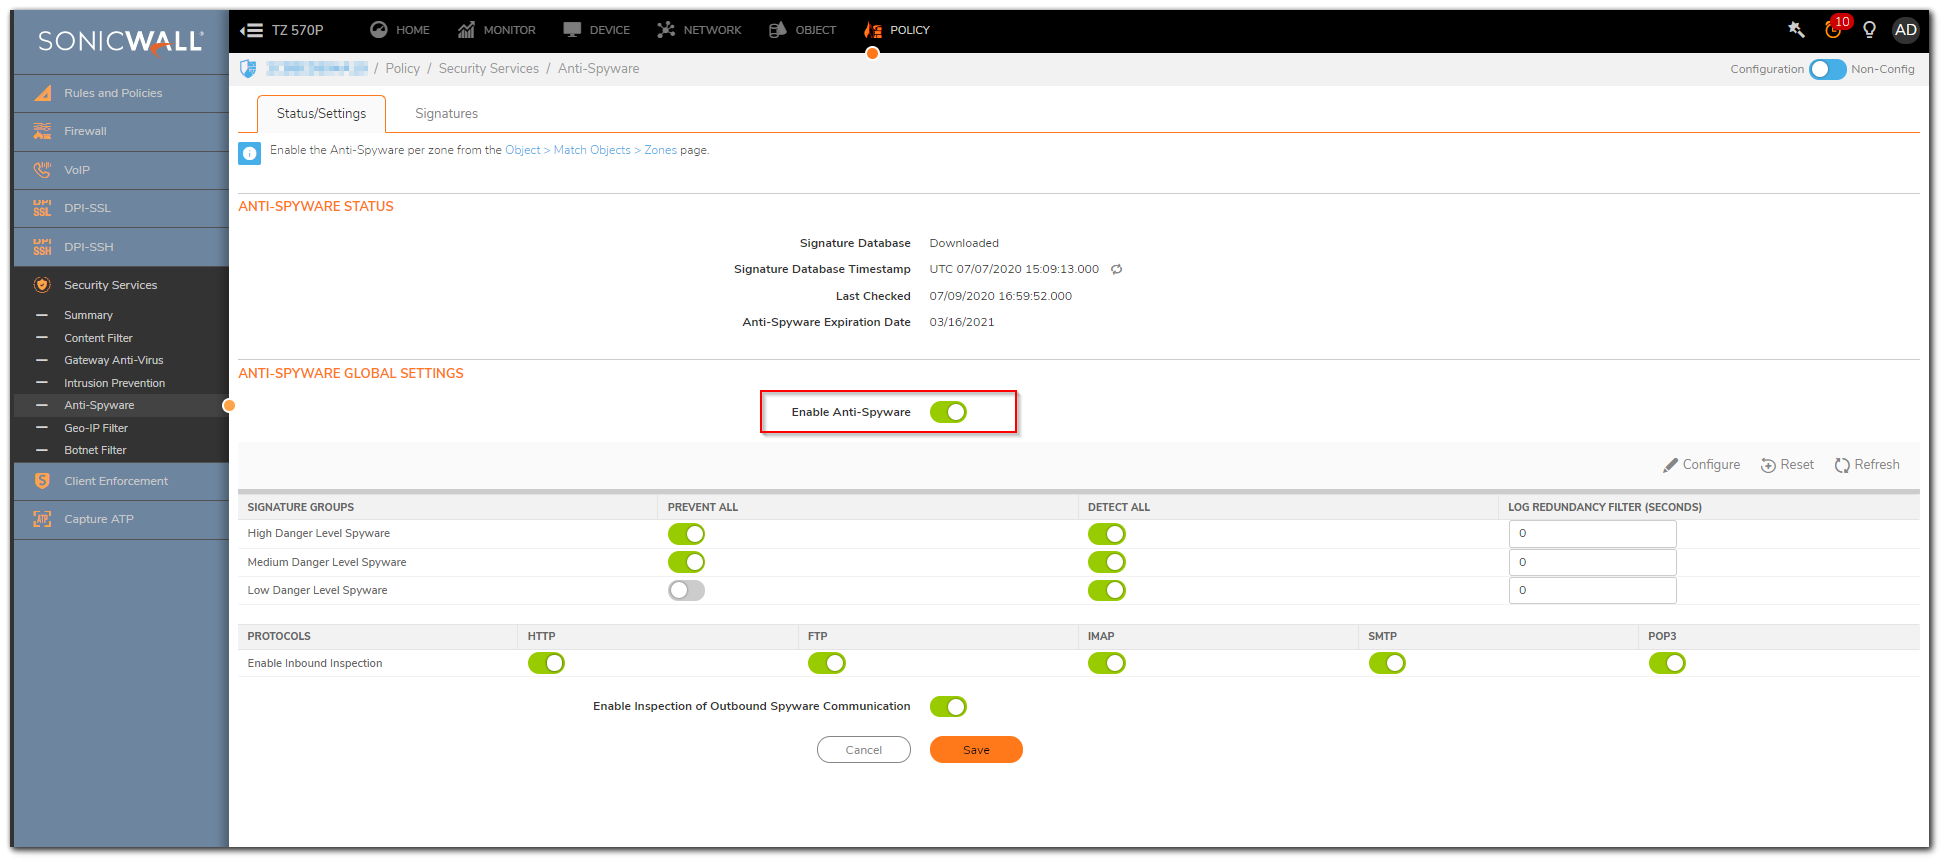Collapse the sidebar with the hamburger arrow icon
The image size is (1947, 865).
pos(251,30)
